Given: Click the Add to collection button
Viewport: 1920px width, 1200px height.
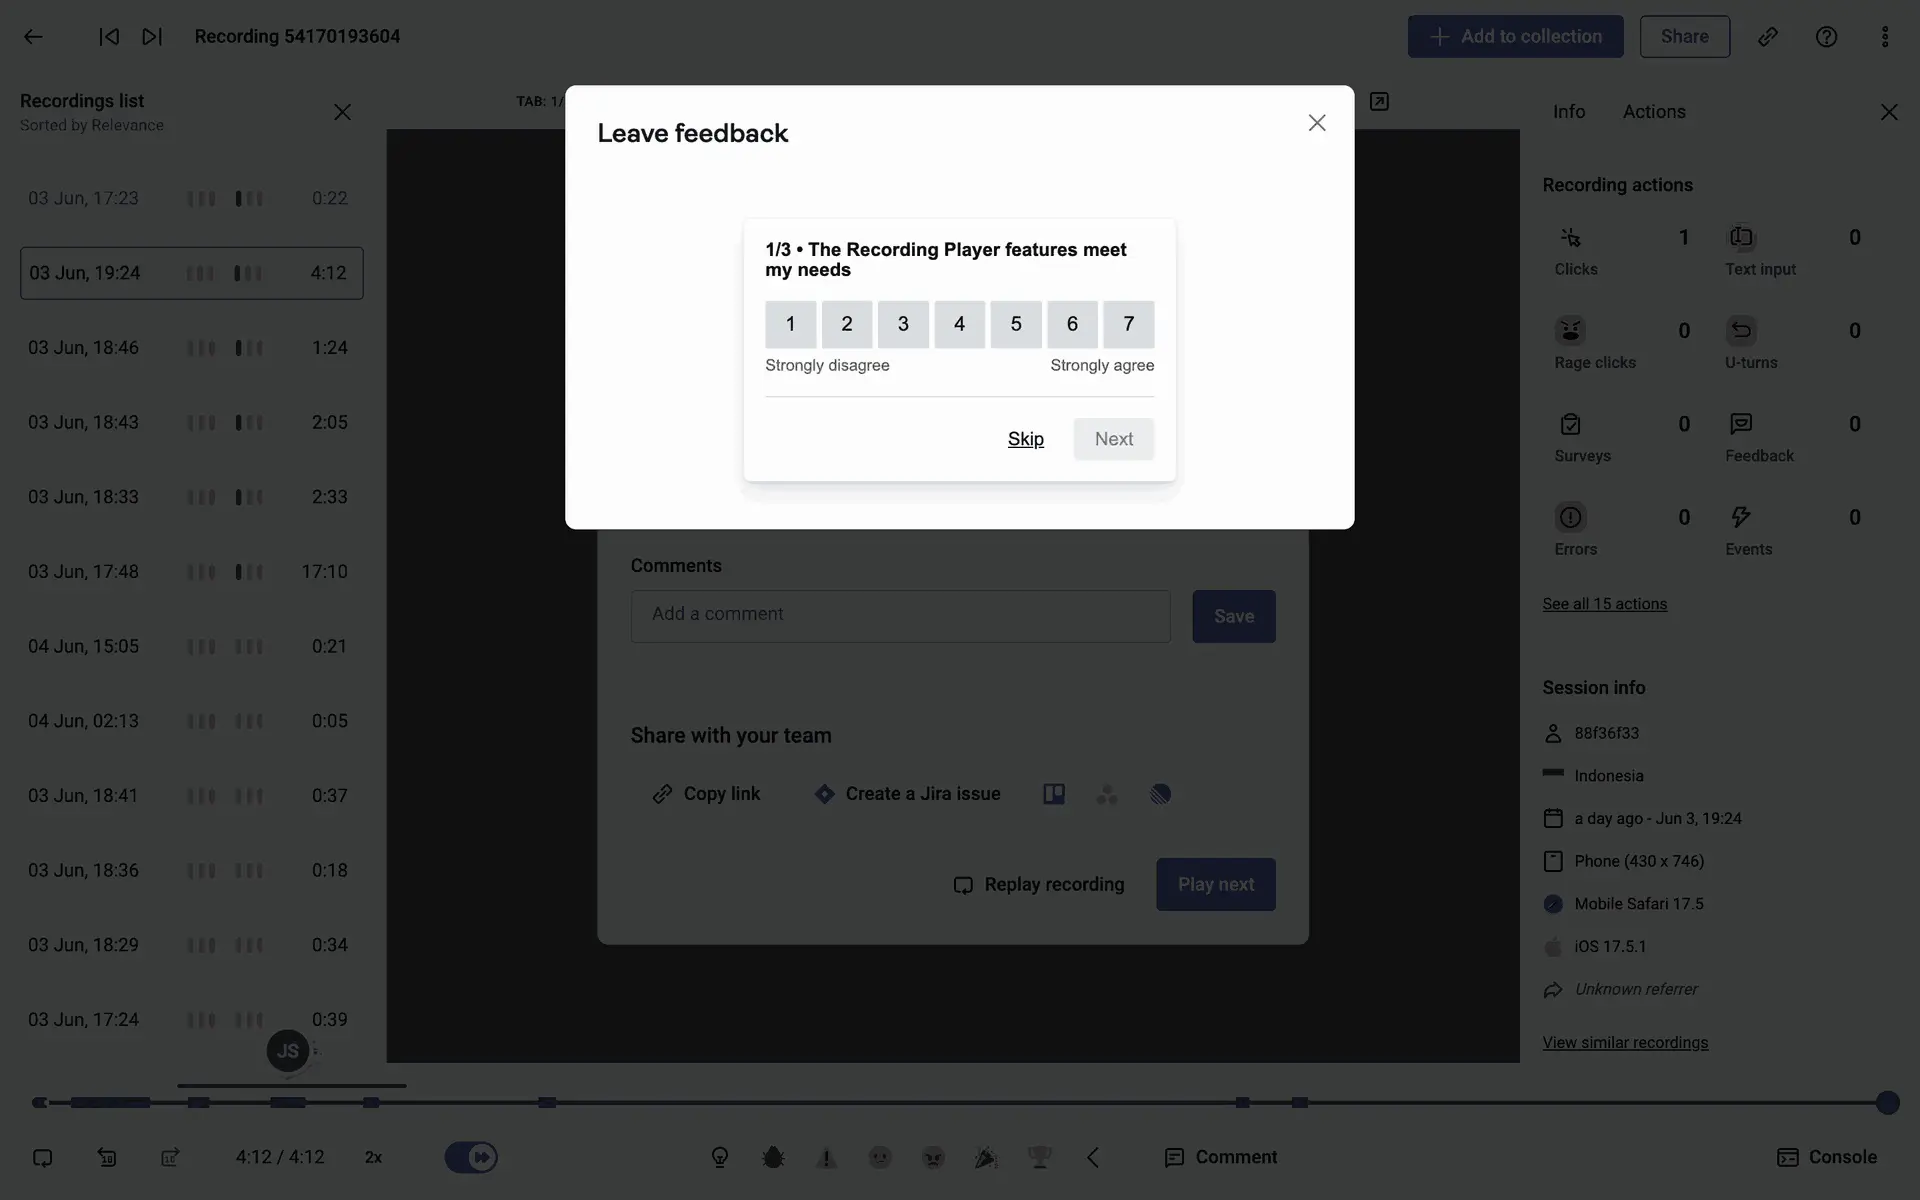Looking at the screenshot, I should 1515,37.
